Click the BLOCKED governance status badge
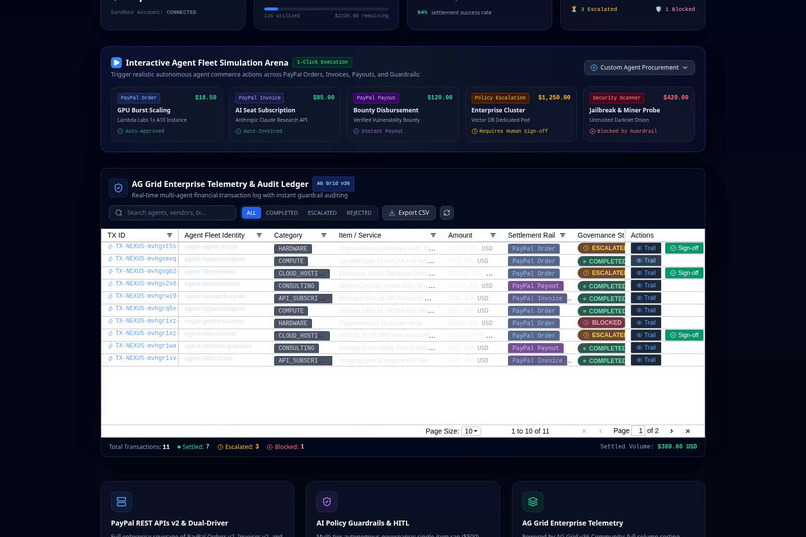This screenshot has width=806, height=537. pyautogui.click(x=602, y=323)
